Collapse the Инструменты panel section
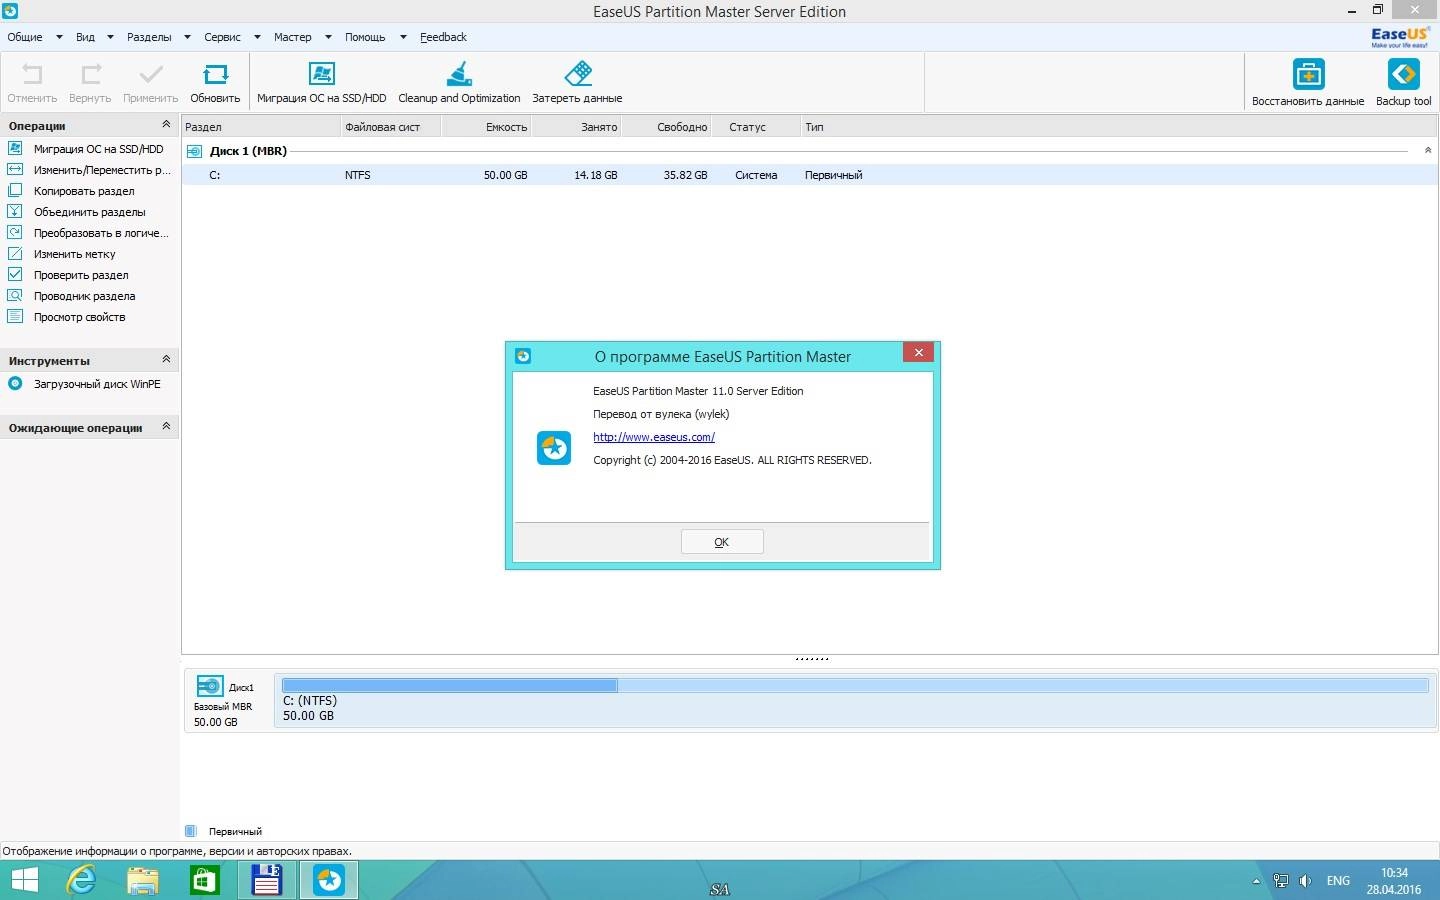 (166, 359)
